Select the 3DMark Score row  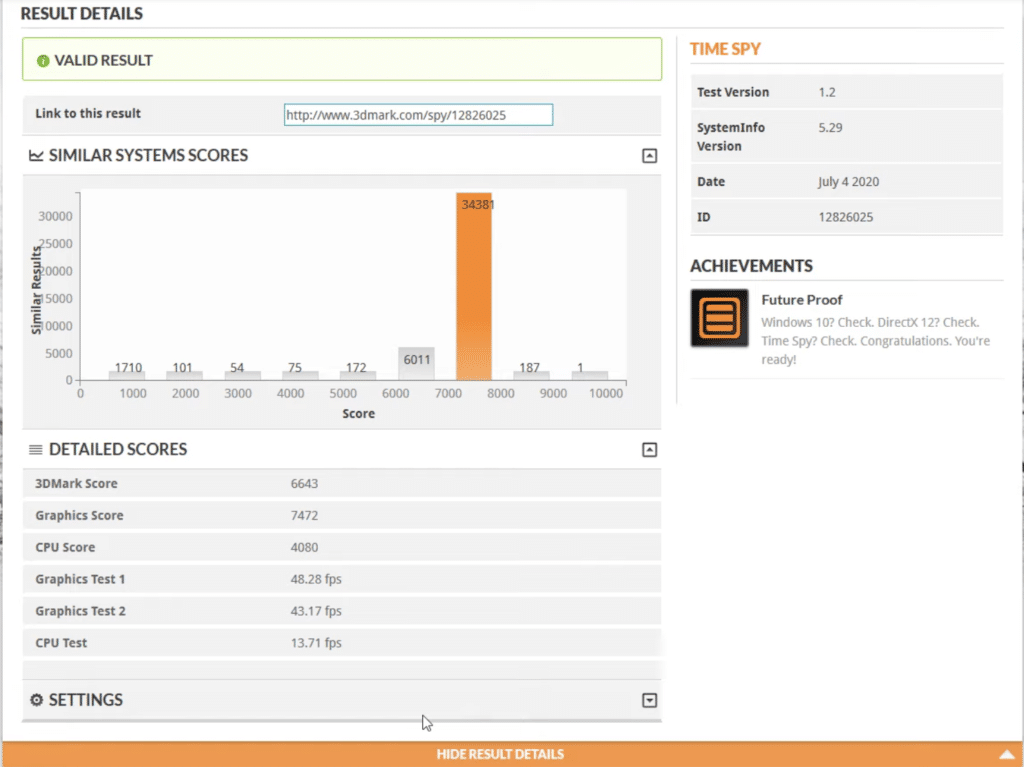click(x=341, y=484)
